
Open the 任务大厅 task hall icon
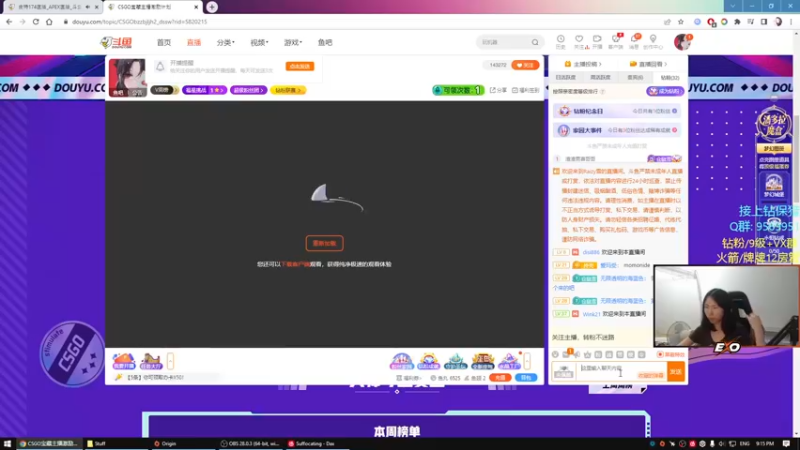click(151, 361)
